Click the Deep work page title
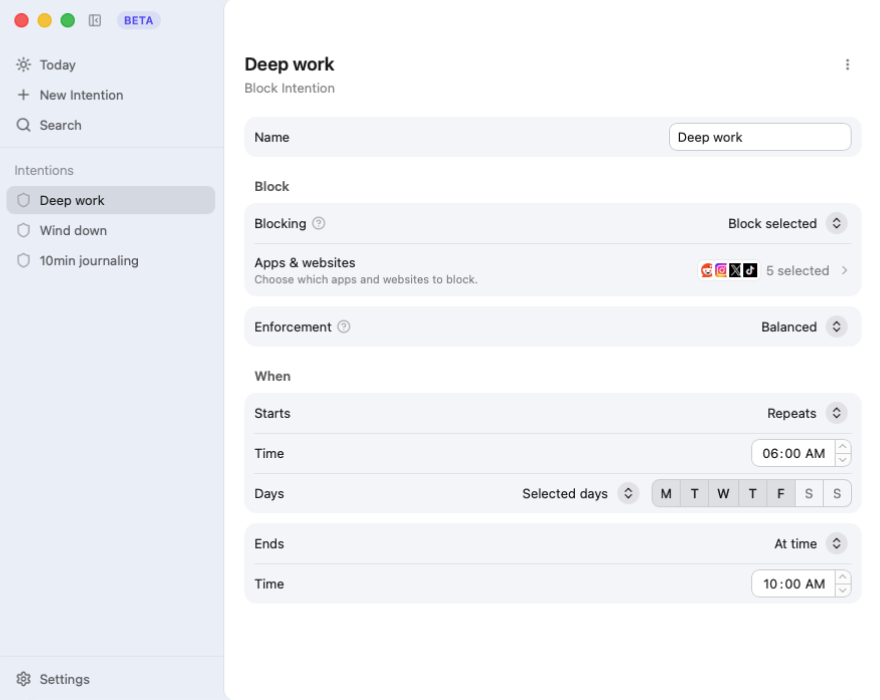Screen dimensions: 880x700 (290, 65)
